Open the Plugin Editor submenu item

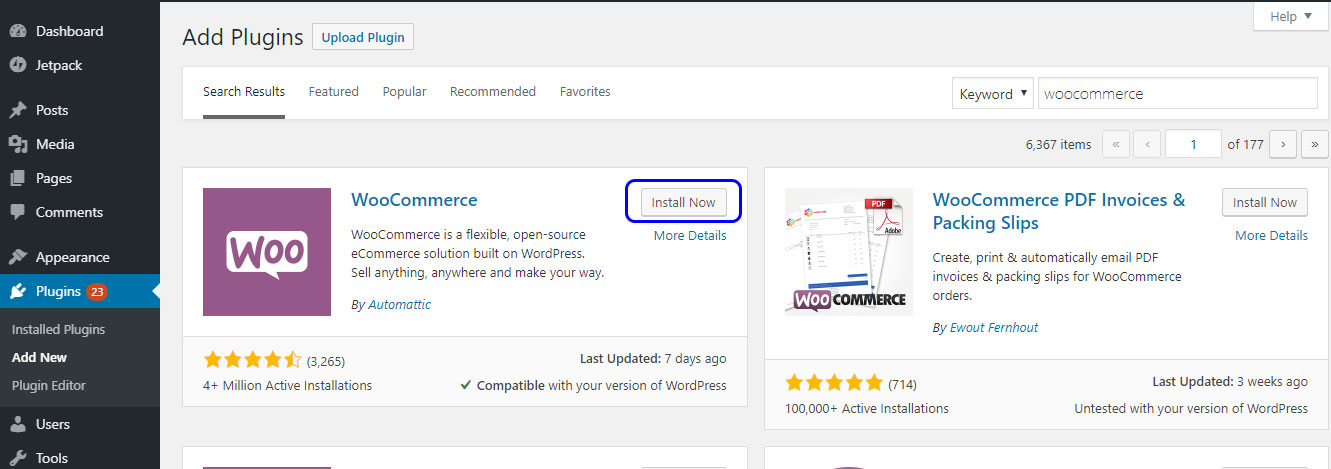(49, 385)
